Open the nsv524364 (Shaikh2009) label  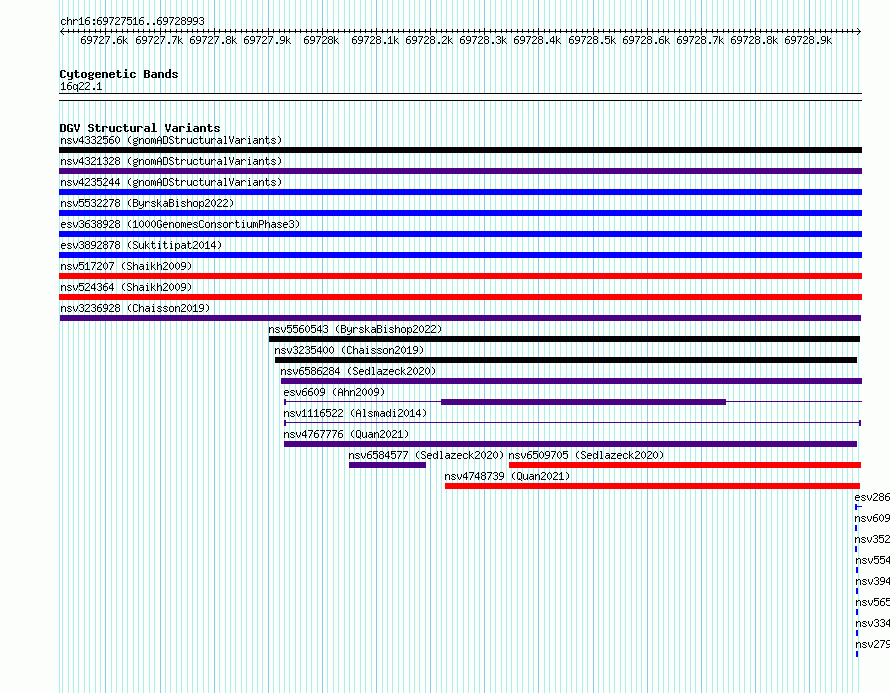coord(126,287)
